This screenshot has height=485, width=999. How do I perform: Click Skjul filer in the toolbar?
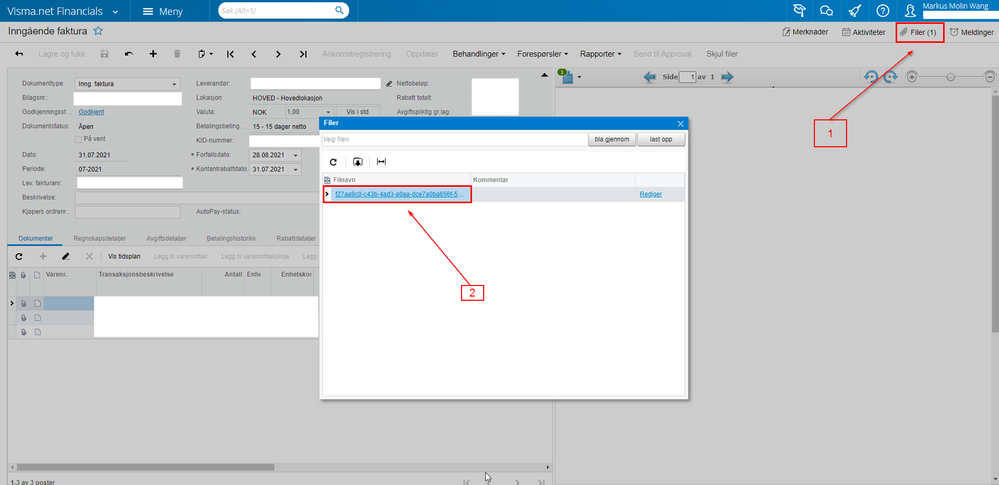coord(722,54)
